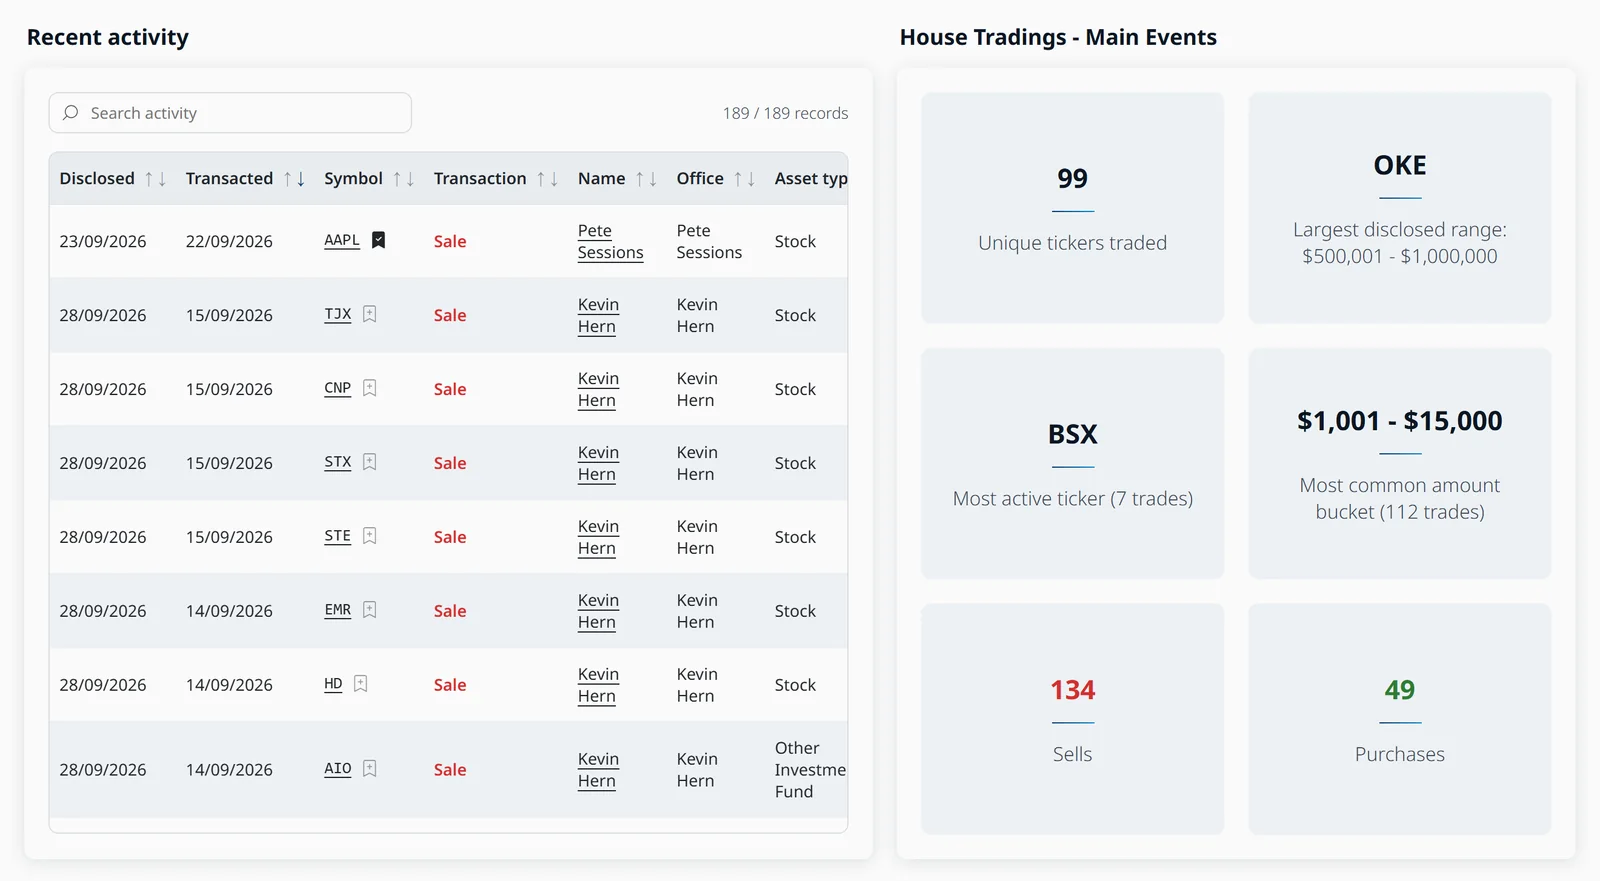
Task: Bookmark the CNP ticker
Action: point(369,388)
